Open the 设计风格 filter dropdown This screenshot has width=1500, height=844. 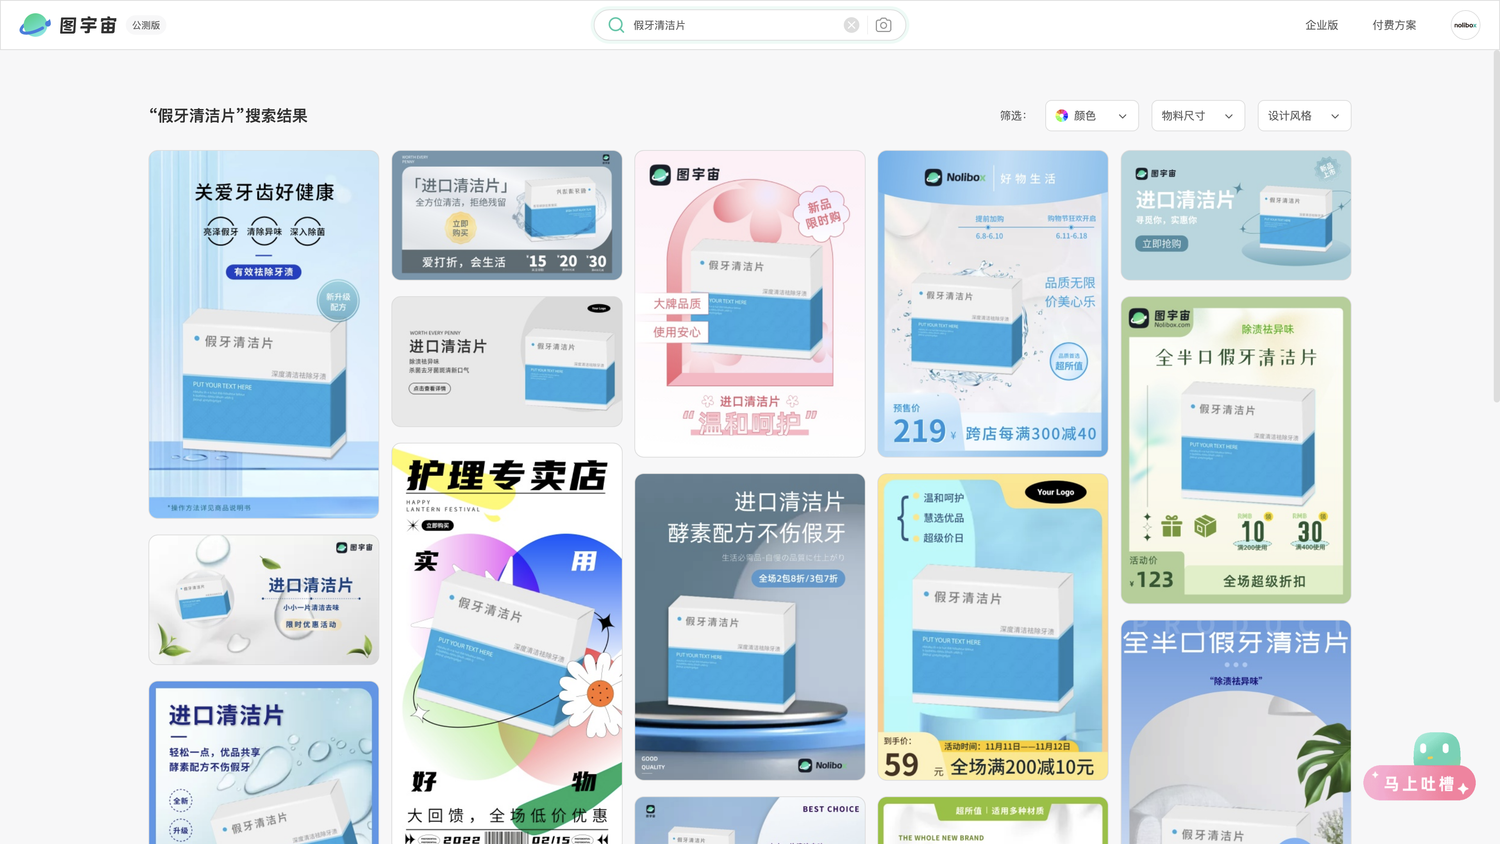click(x=1304, y=116)
